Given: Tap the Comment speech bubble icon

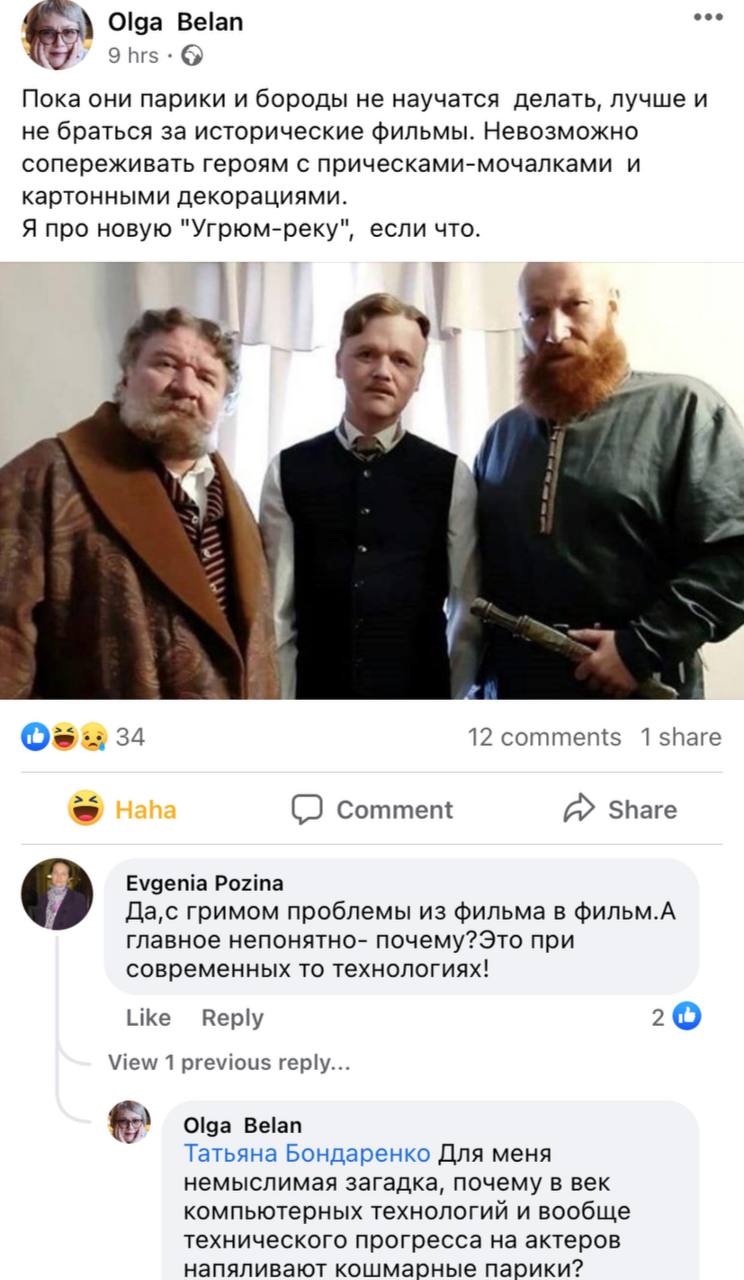Looking at the screenshot, I should [x=307, y=809].
